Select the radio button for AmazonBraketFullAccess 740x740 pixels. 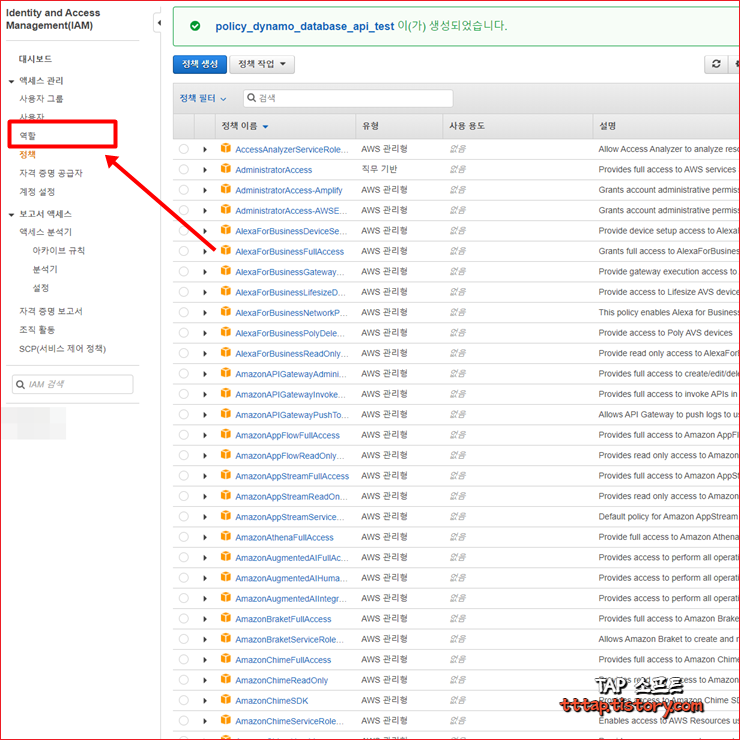(184, 618)
